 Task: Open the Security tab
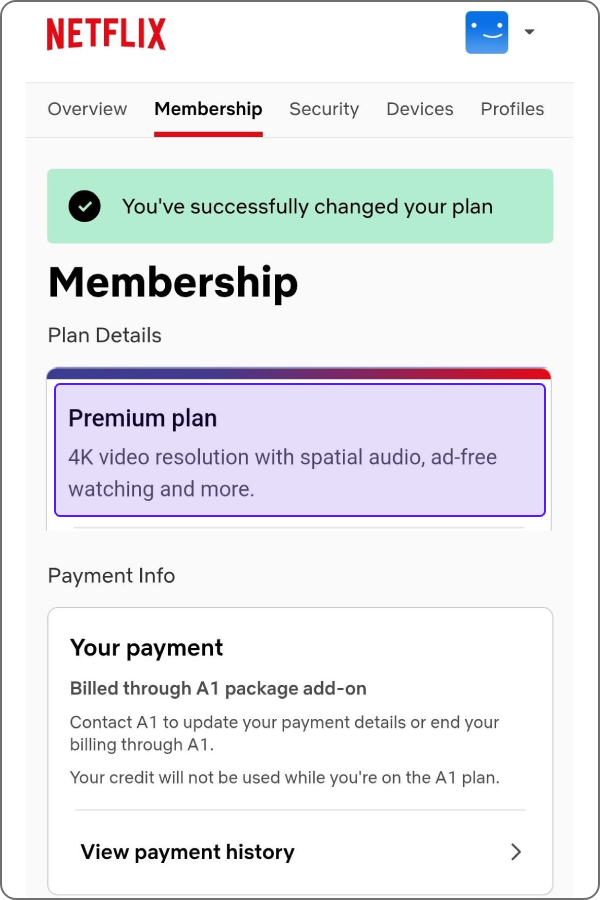[324, 109]
